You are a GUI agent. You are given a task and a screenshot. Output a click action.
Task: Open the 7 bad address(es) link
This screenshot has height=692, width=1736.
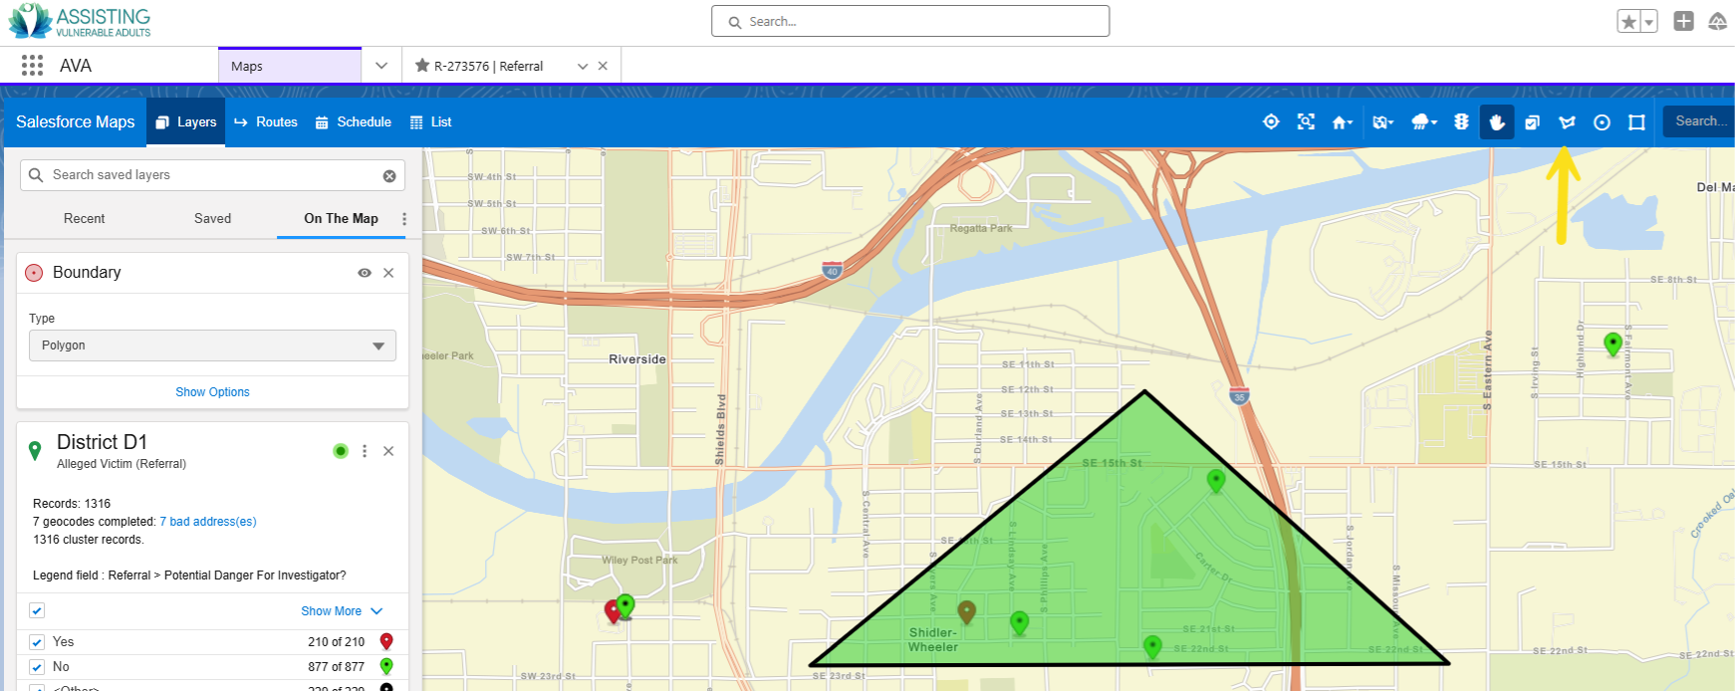[208, 521]
